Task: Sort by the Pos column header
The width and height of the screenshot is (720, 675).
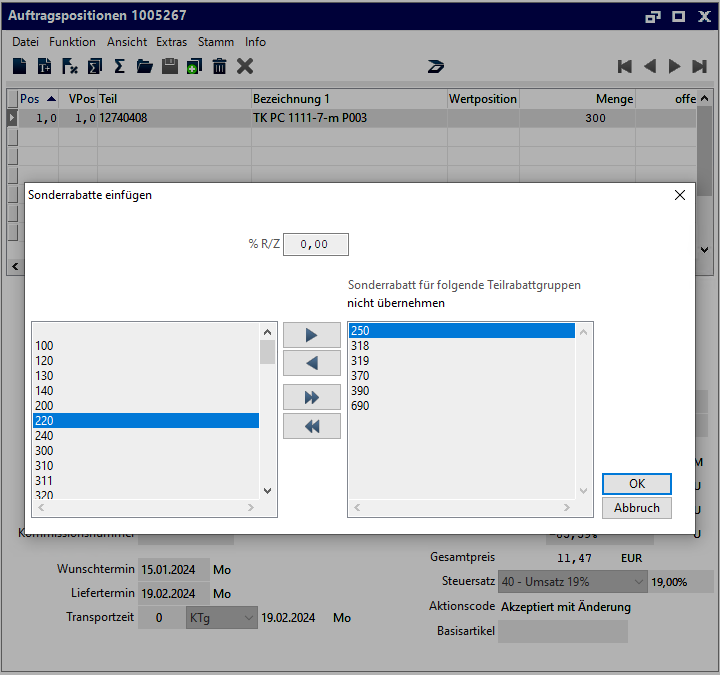Action: 38,99
